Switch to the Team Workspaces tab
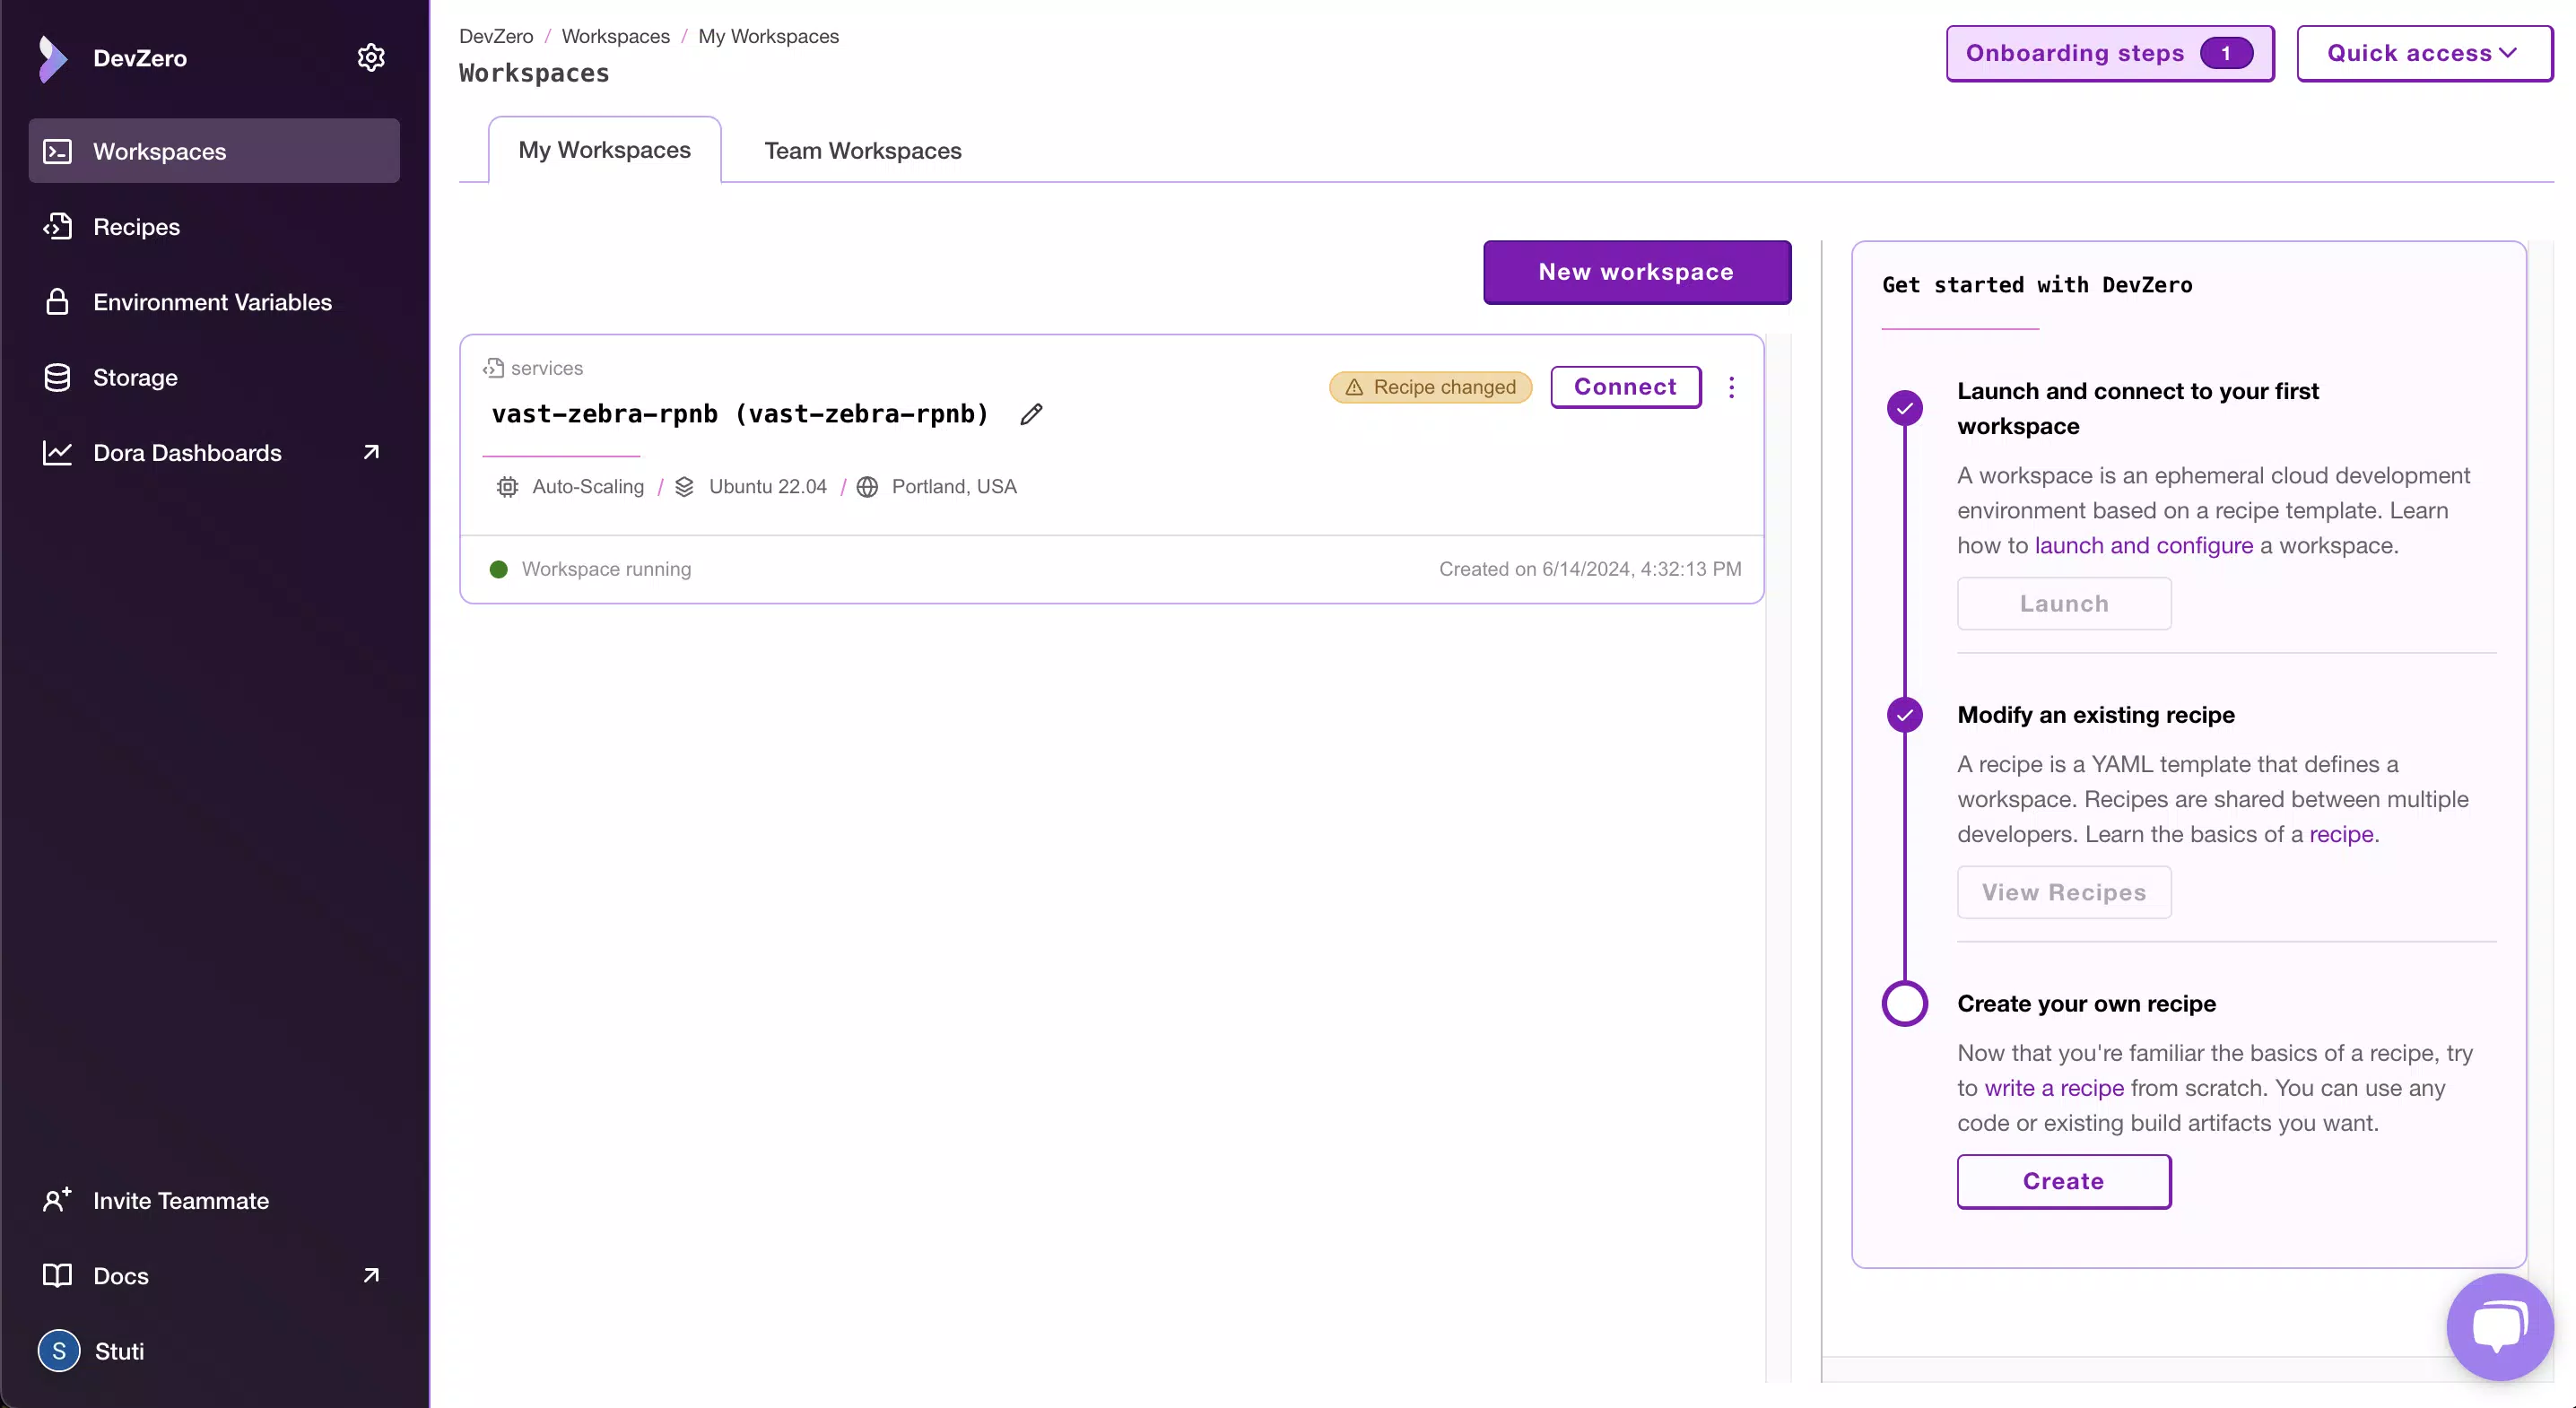This screenshot has width=2576, height=1408. click(x=863, y=151)
